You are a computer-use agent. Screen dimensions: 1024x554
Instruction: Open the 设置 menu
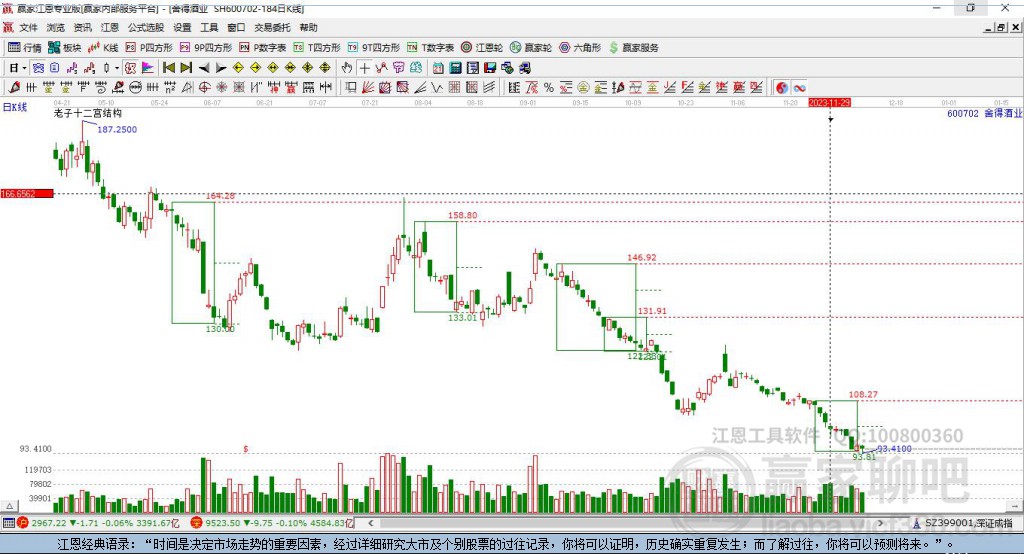click(x=182, y=27)
